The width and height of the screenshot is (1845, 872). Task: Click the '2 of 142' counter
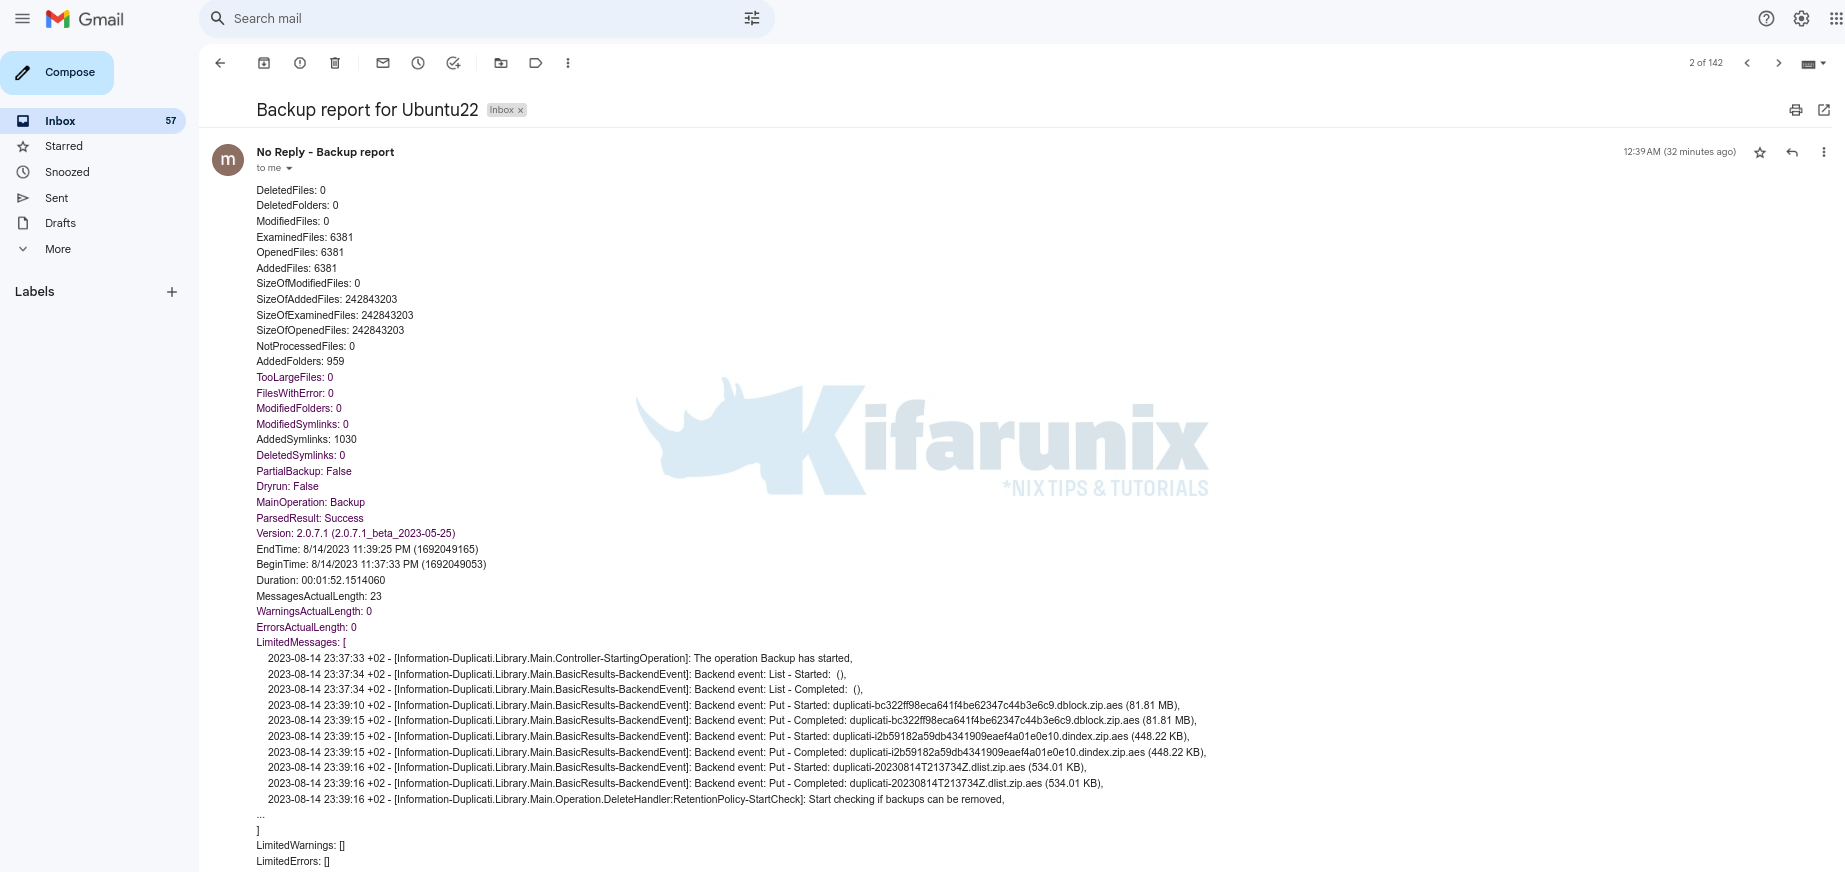1706,63
